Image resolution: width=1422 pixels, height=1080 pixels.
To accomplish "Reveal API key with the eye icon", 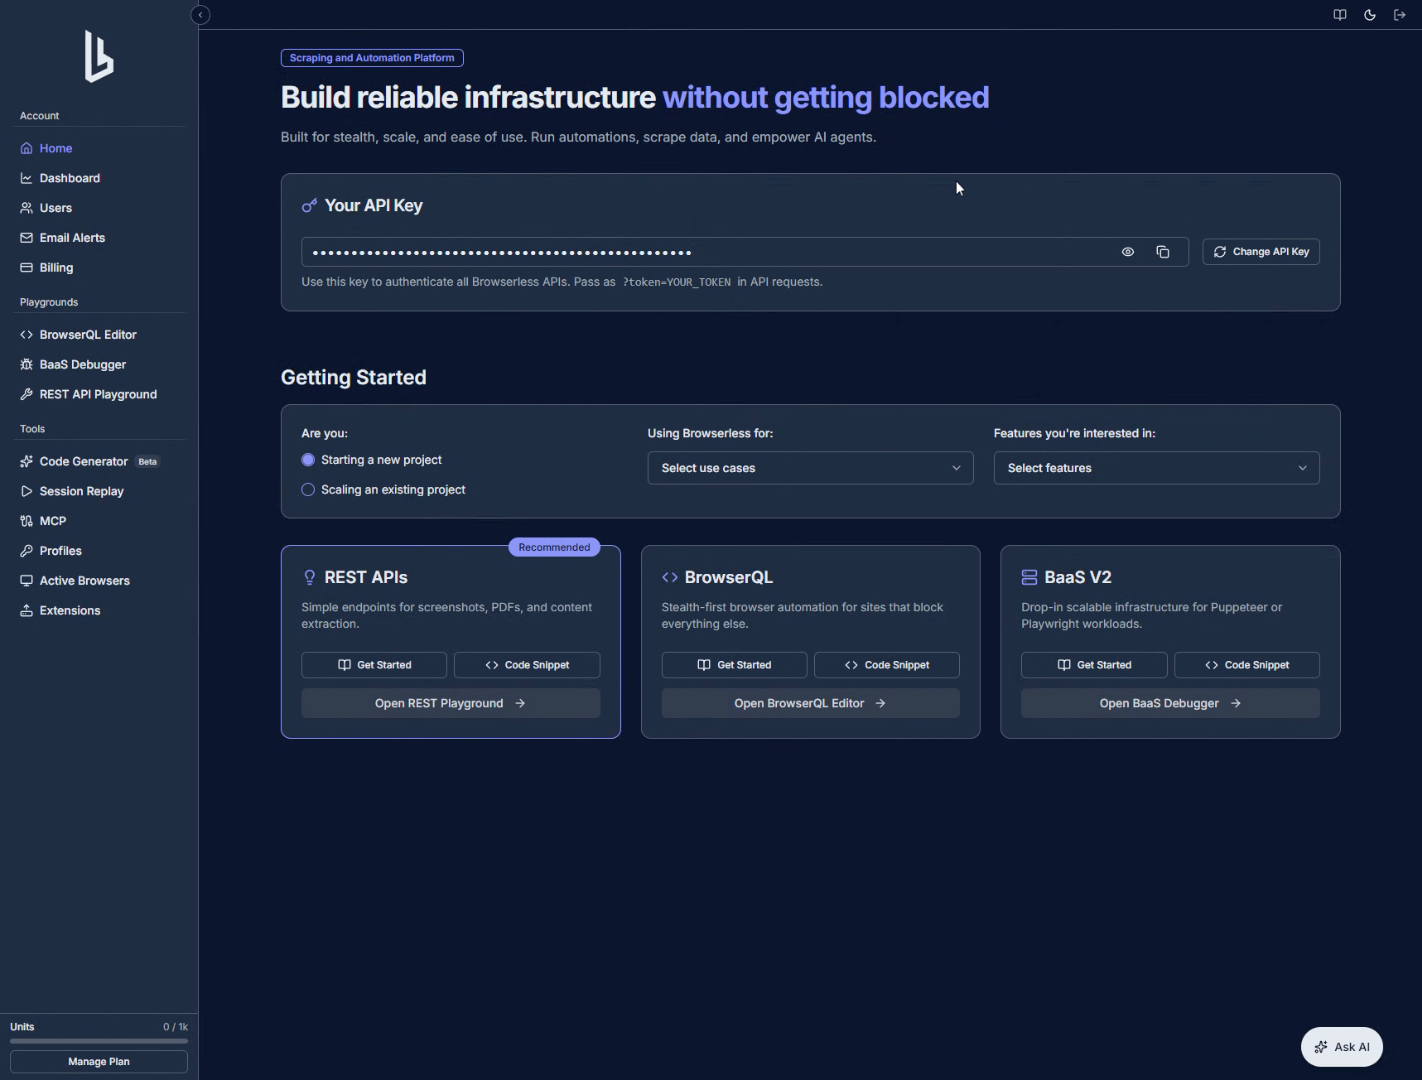I will coord(1128,252).
